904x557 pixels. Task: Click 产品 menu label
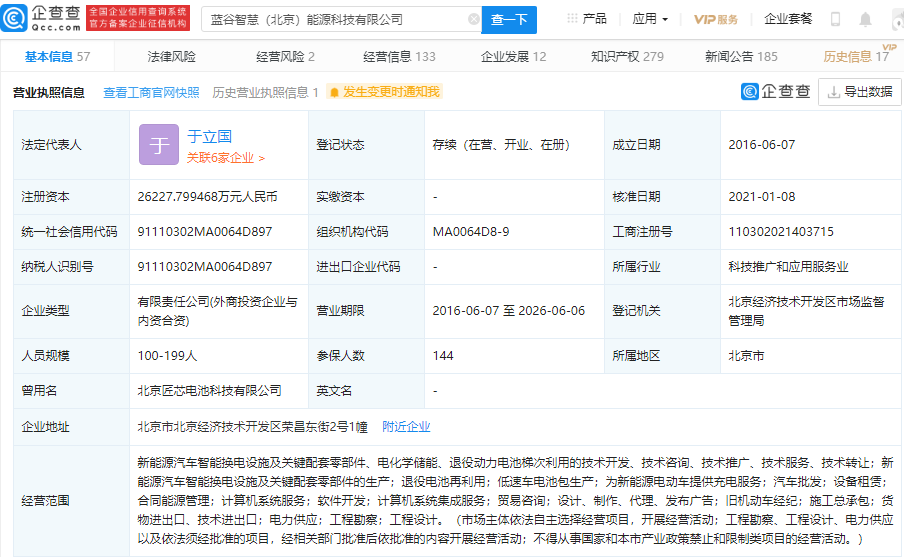pos(594,19)
